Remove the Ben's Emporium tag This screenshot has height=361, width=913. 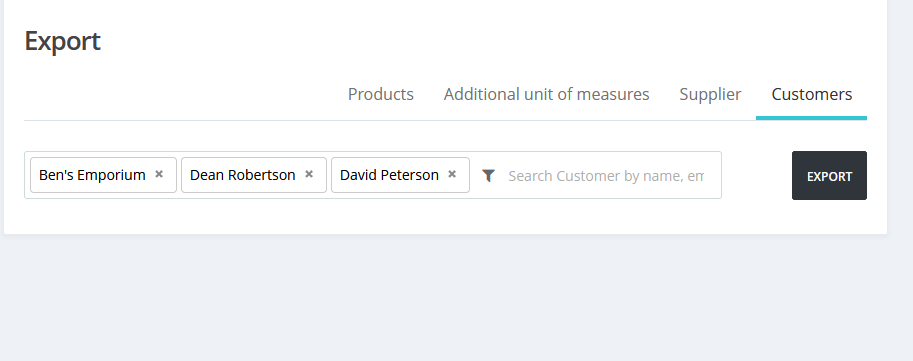(x=159, y=174)
